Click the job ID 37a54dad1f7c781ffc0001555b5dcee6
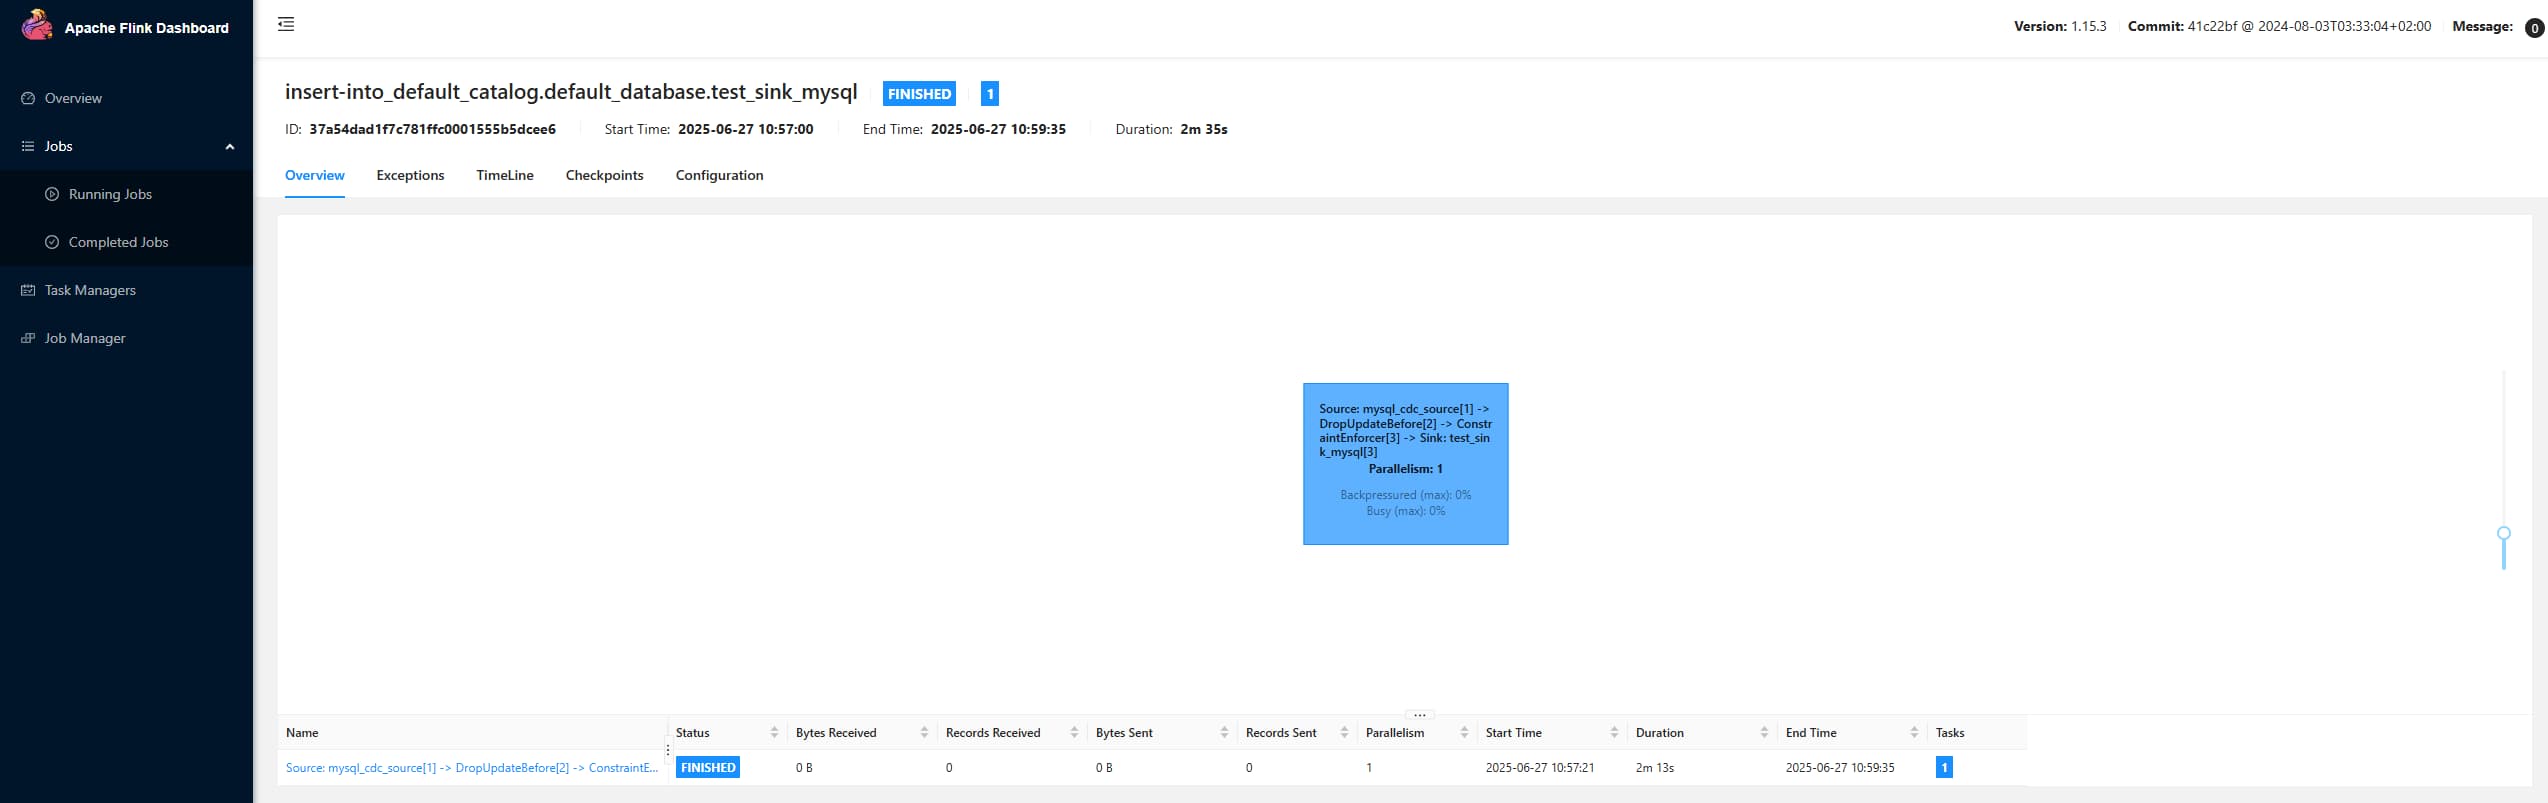 tap(432, 129)
